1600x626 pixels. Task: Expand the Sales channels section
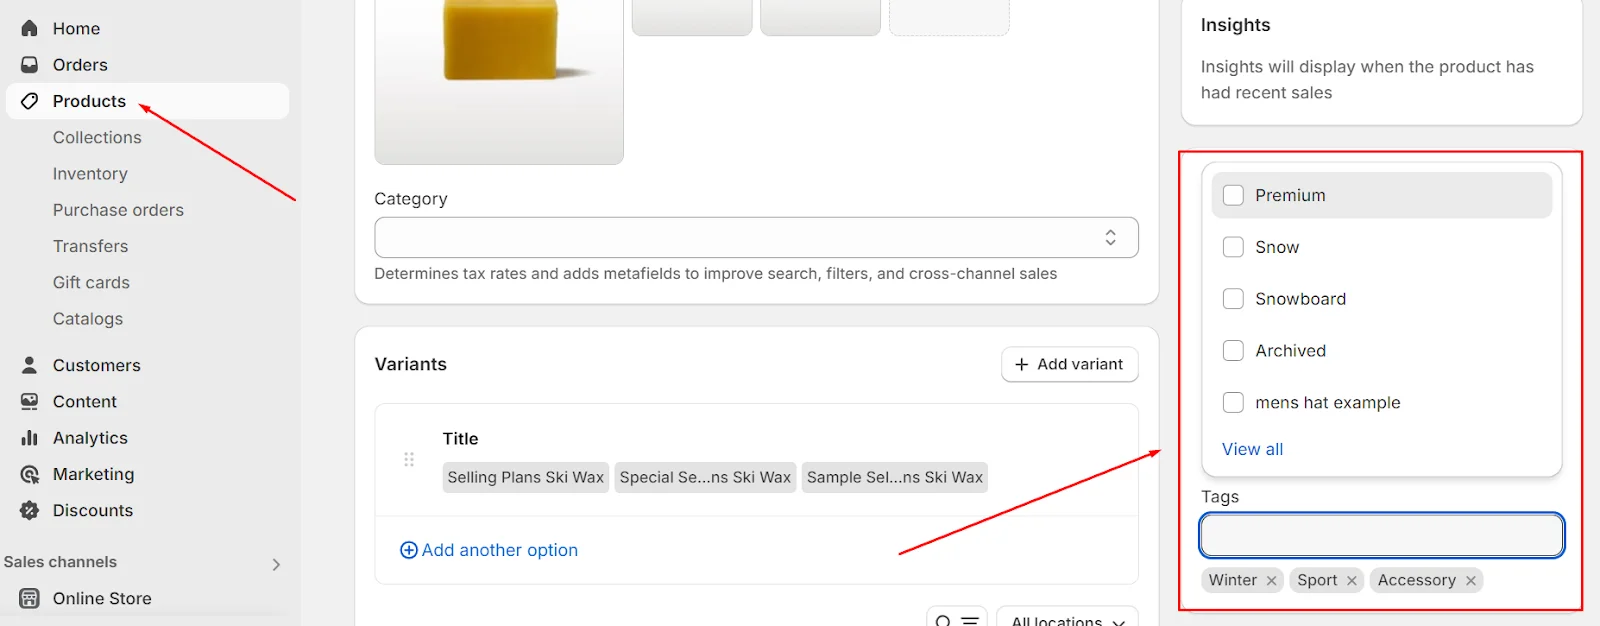(276, 564)
